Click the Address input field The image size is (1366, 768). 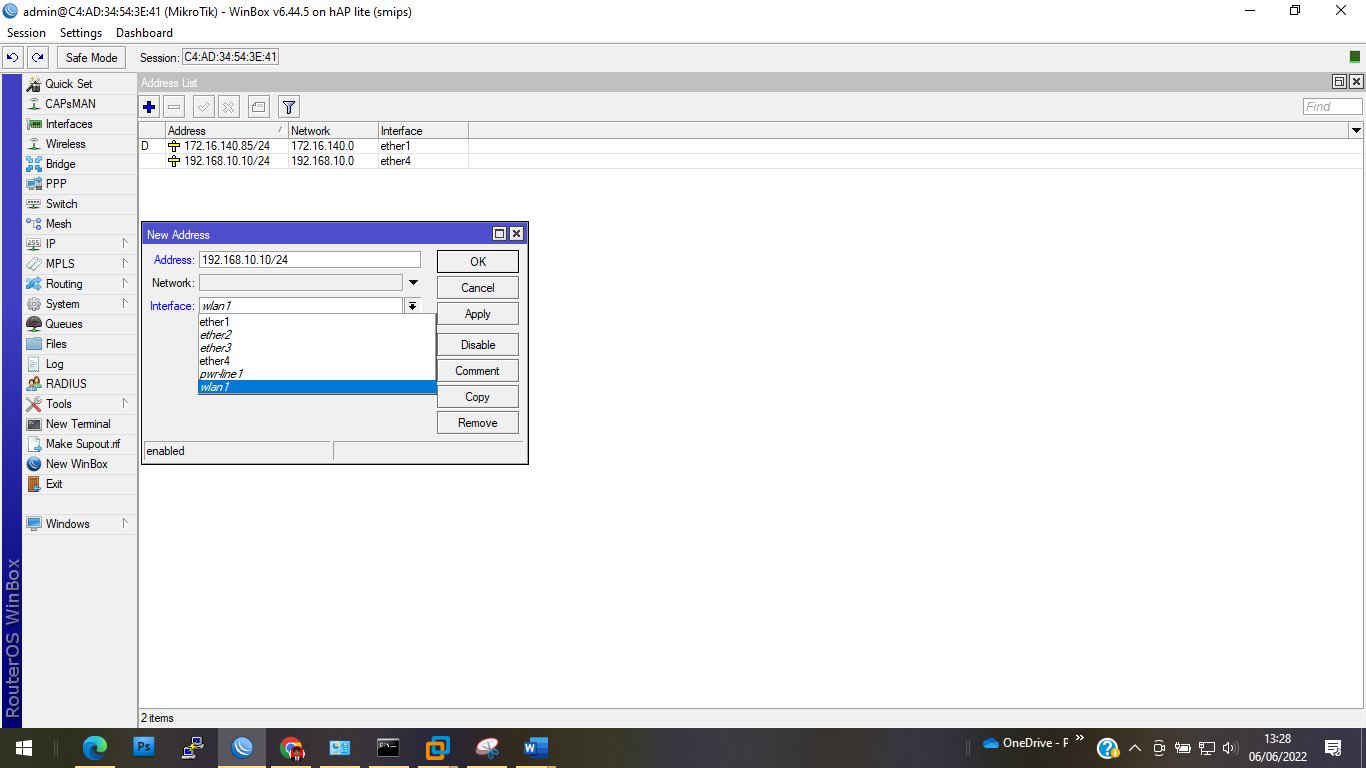point(310,260)
